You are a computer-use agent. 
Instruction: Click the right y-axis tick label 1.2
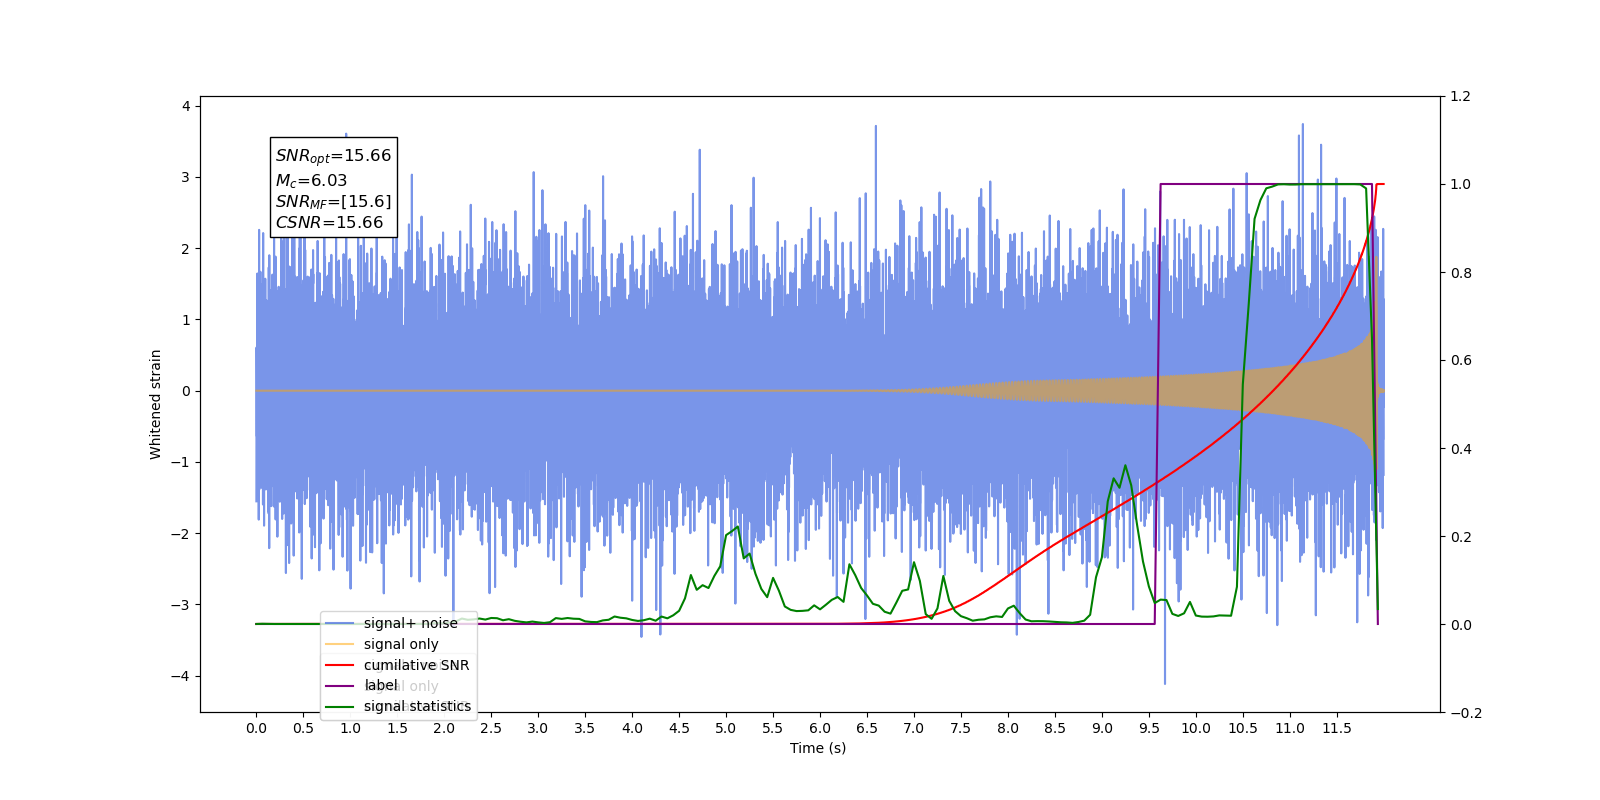pos(1461,97)
